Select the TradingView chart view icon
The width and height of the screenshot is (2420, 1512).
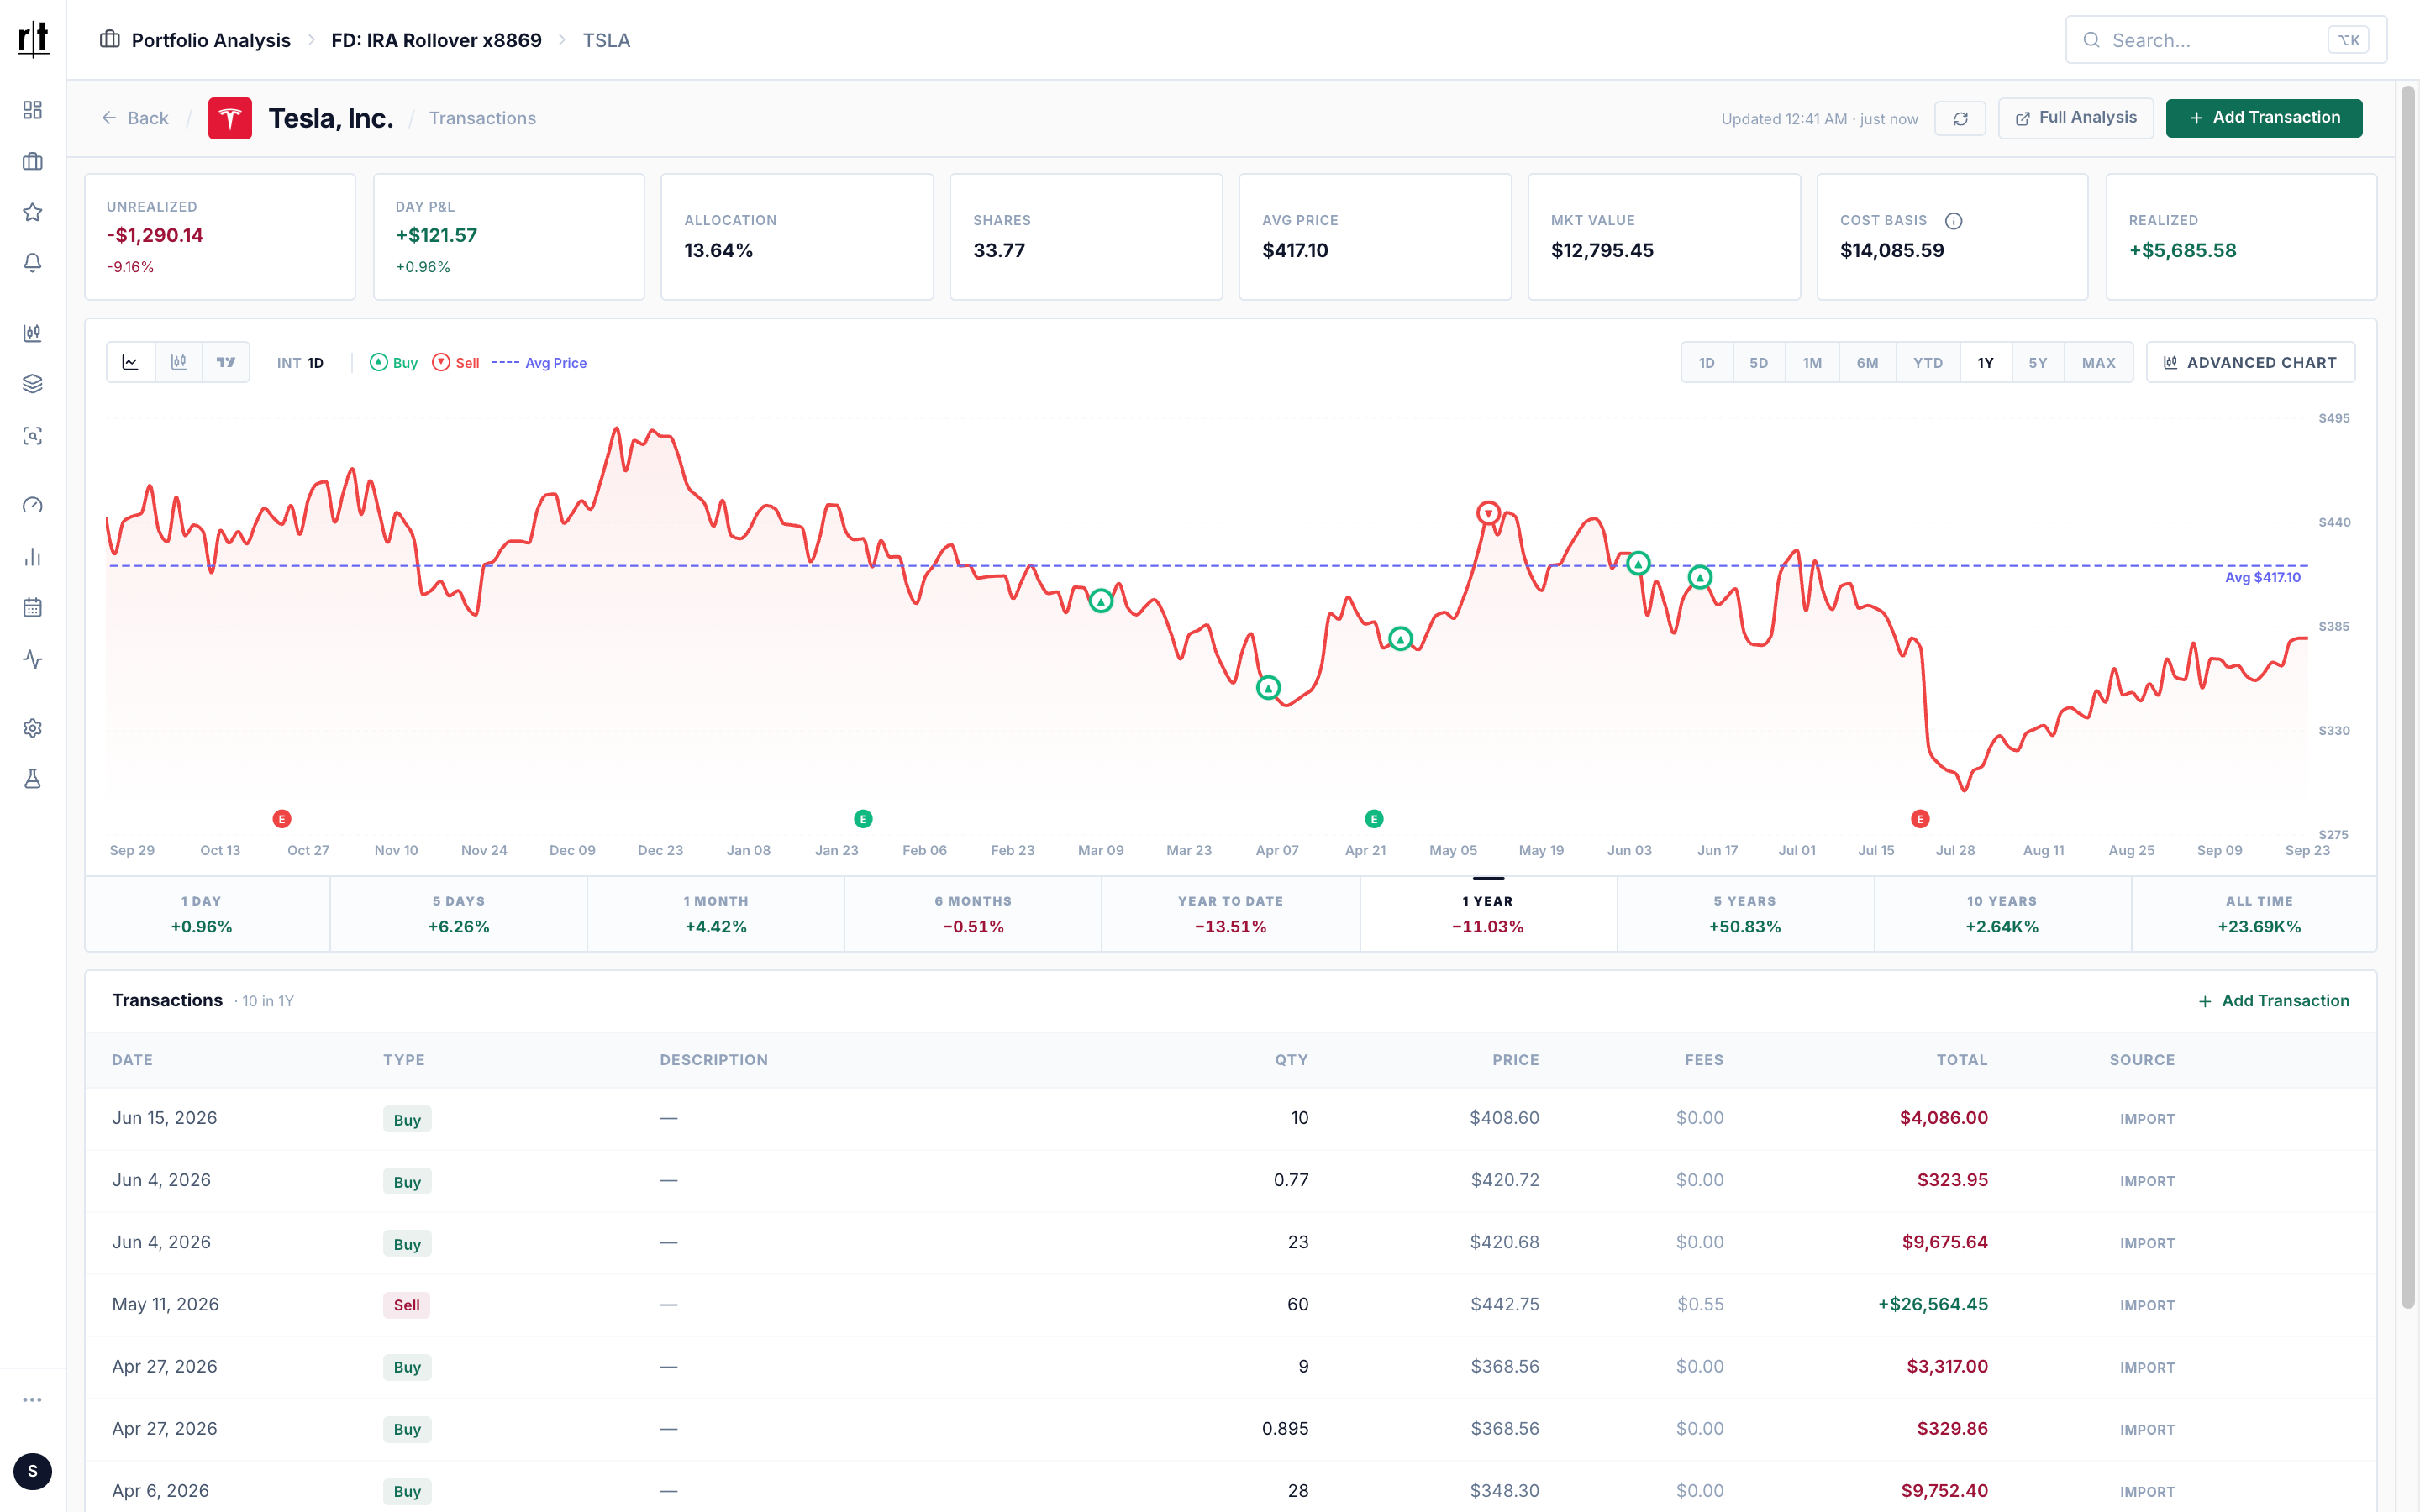(226, 362)
